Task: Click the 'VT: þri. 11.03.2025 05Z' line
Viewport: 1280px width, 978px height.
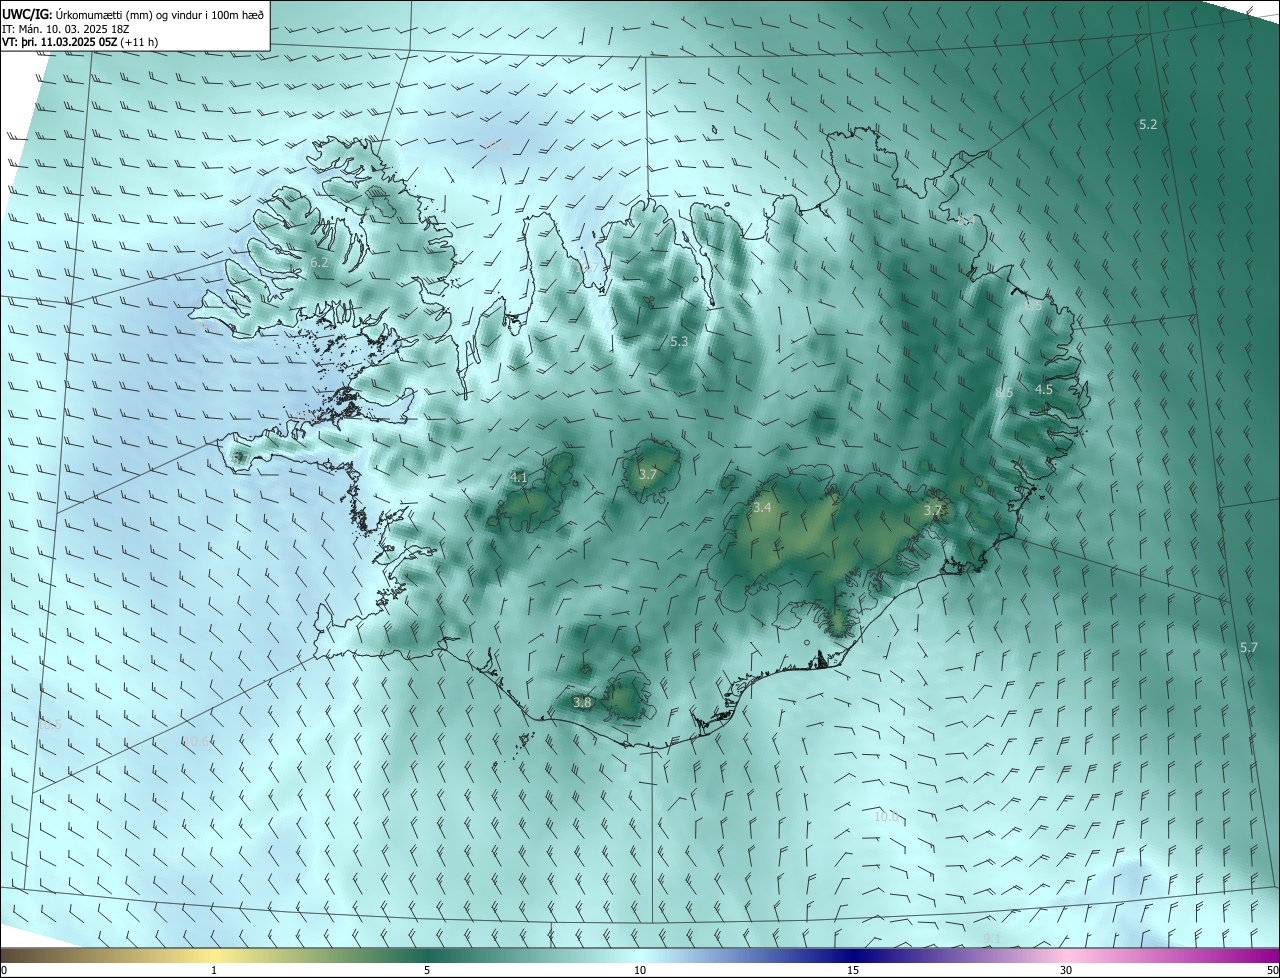Action: tap(80, 42)
